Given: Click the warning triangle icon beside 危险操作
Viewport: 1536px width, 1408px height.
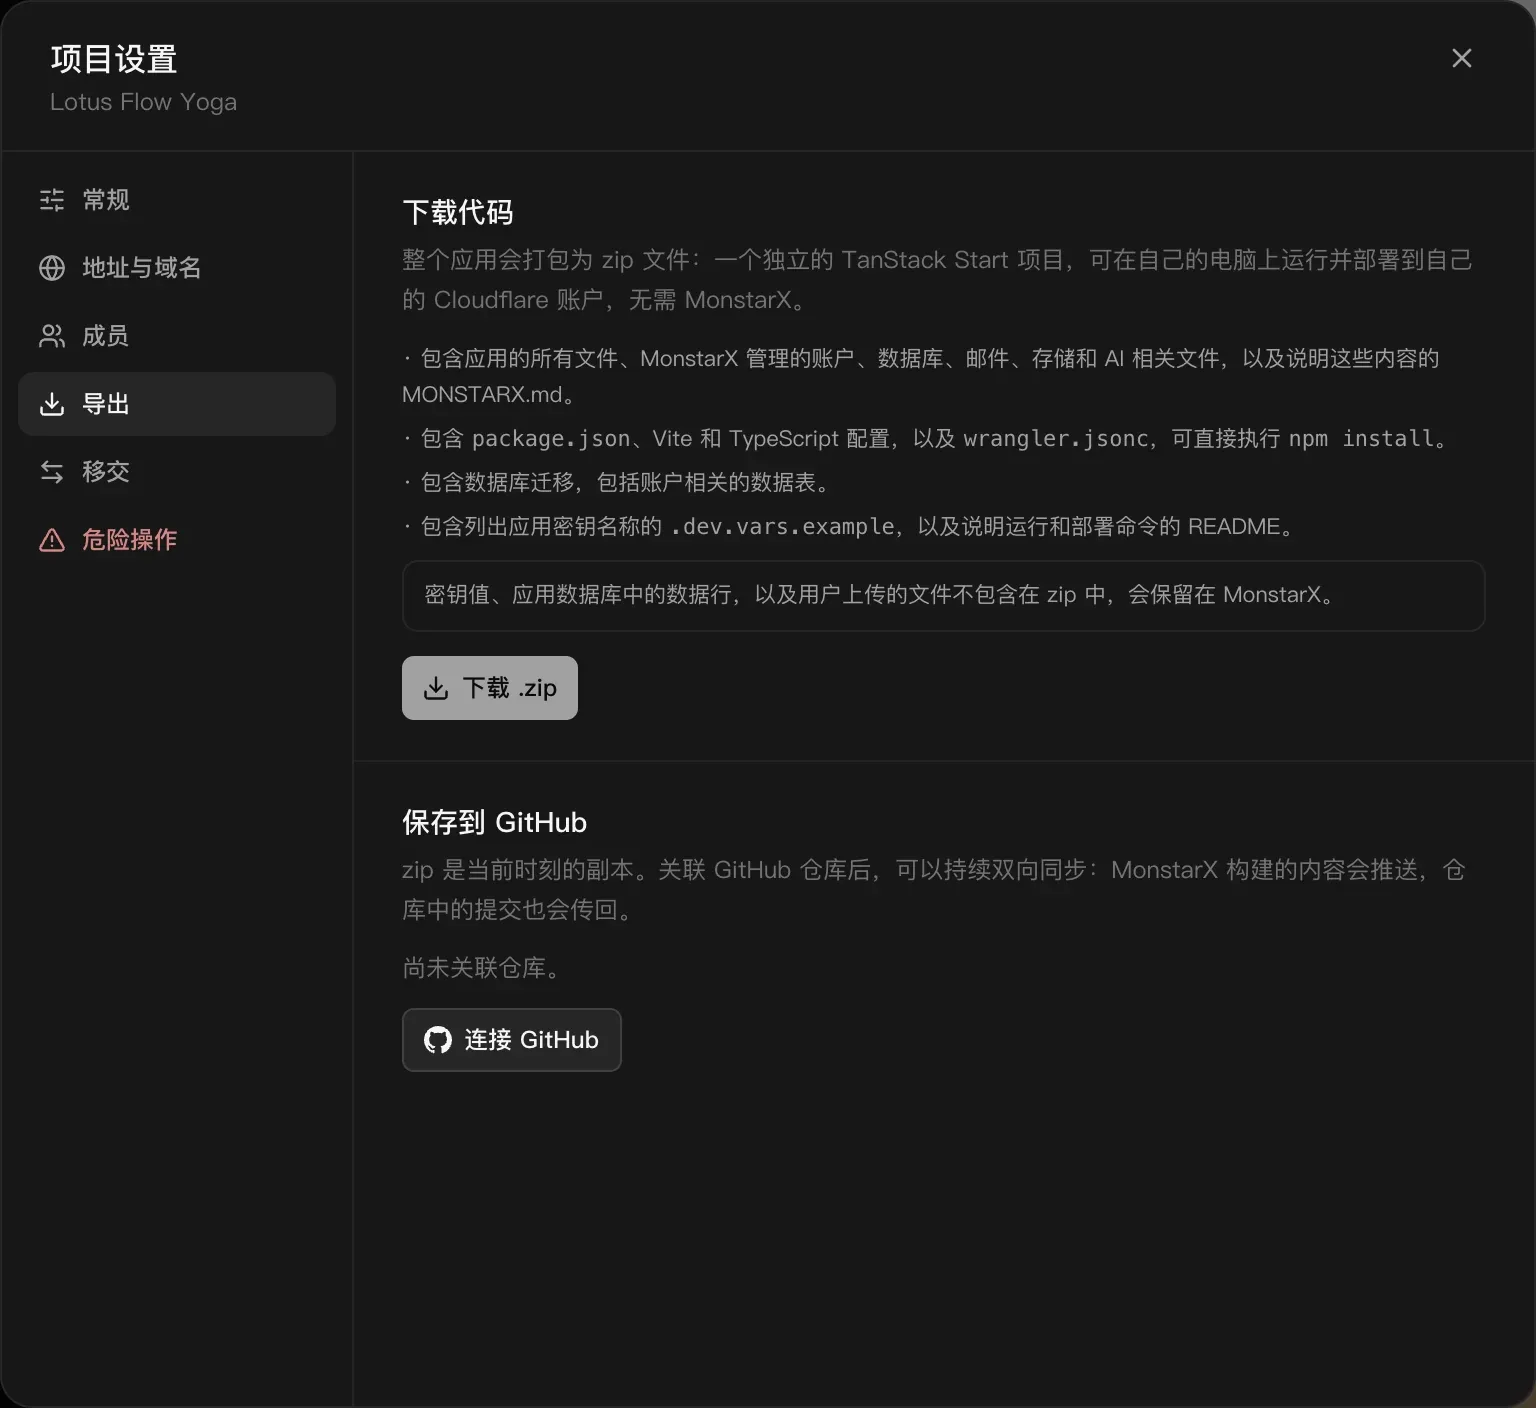Looking at the screenshot, I should click(x=52, y=540).
